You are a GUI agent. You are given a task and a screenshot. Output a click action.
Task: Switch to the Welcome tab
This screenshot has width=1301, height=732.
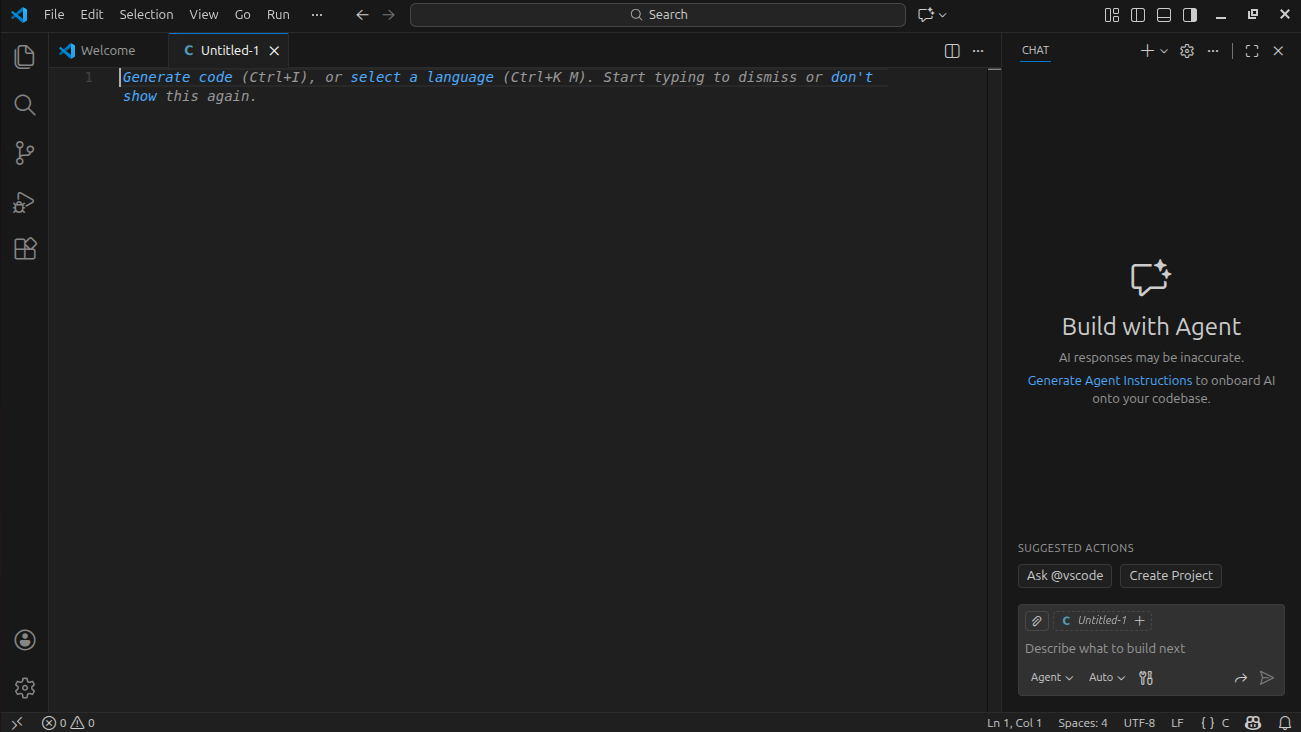click(x=107, y=51)
